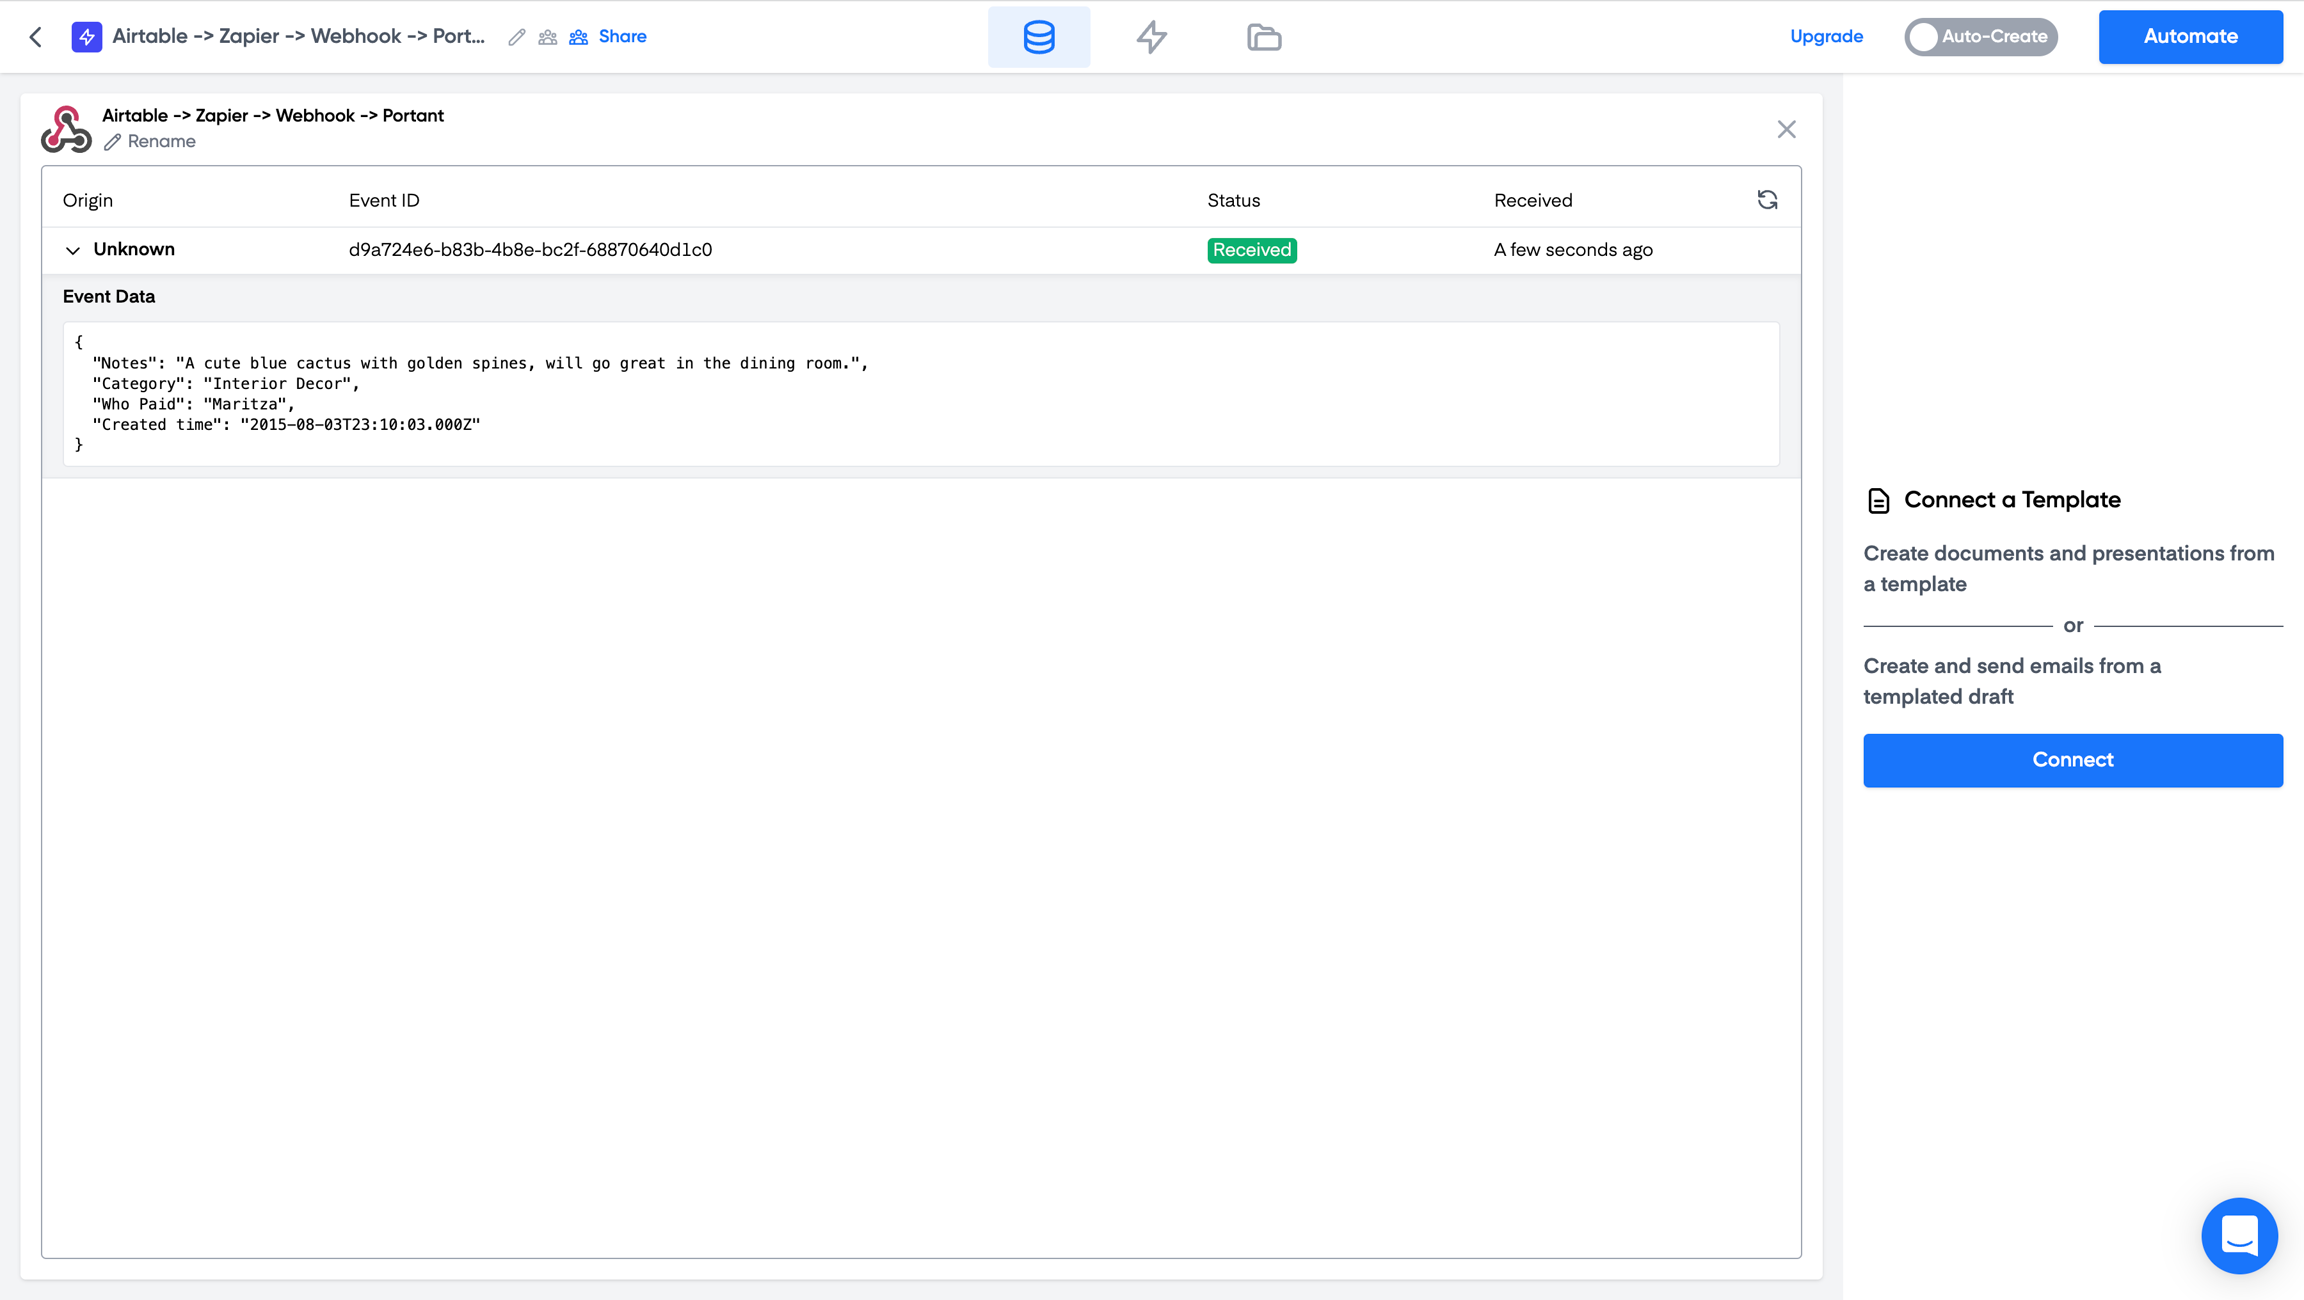Image resolution: width=2304 pixels, height=1300 pixels.
Task: Click the purple lightning workflow icon
Action: click(x=87, y=37)
